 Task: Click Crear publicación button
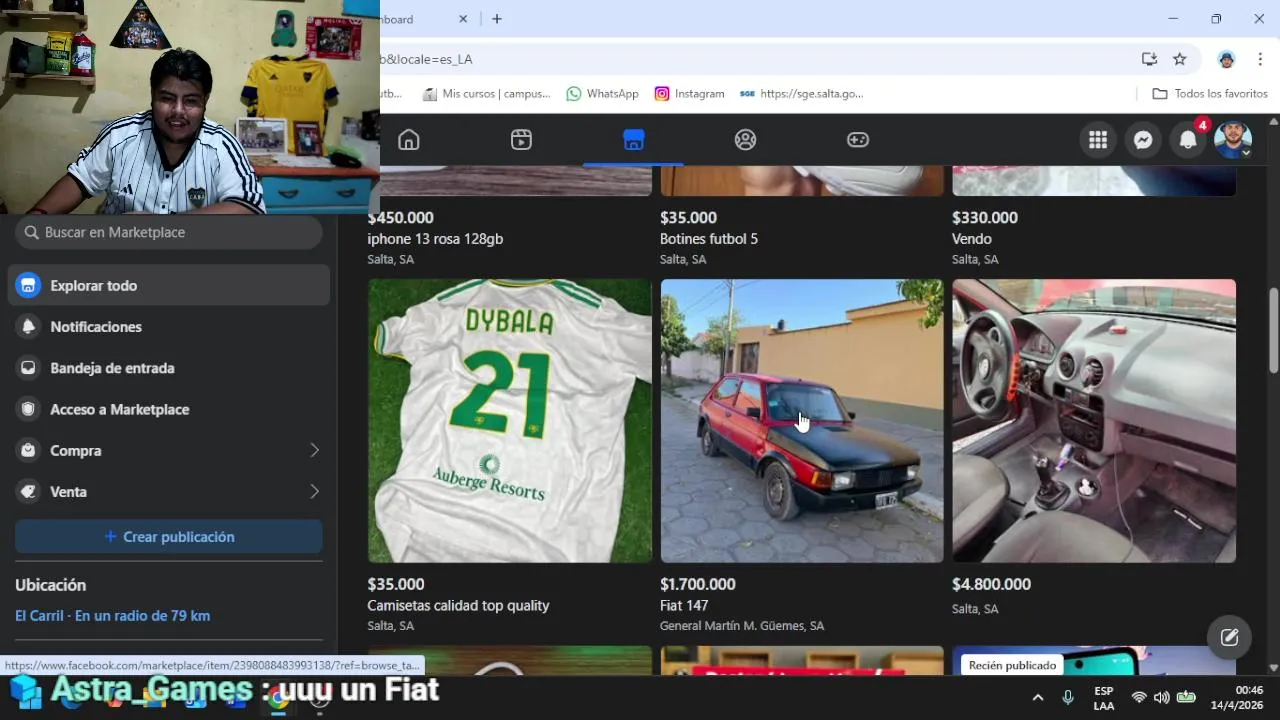tap(169, 537)
